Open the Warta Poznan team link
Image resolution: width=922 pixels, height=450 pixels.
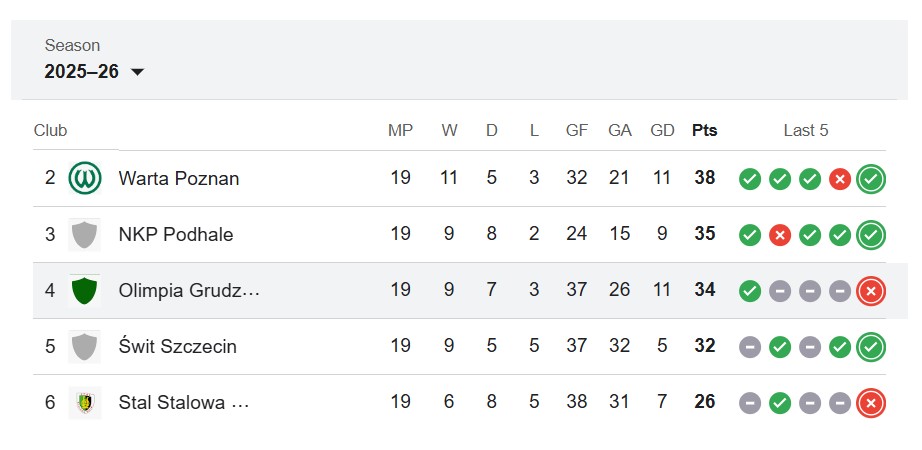click(179, 178)
